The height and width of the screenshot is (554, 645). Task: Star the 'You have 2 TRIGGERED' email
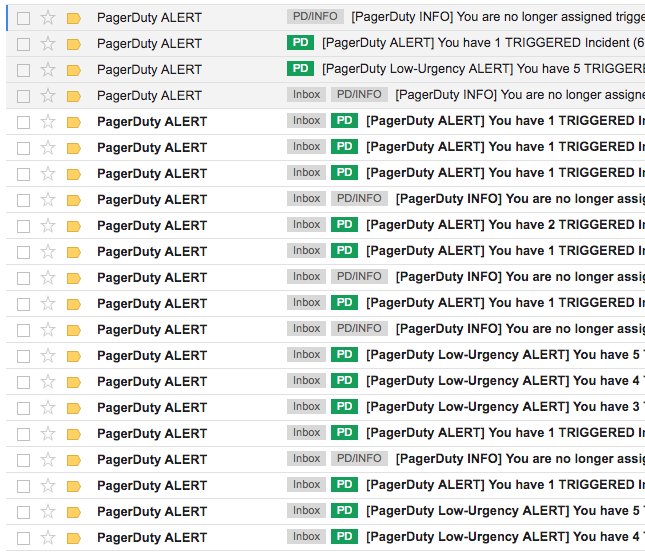(x=48, y=225)
